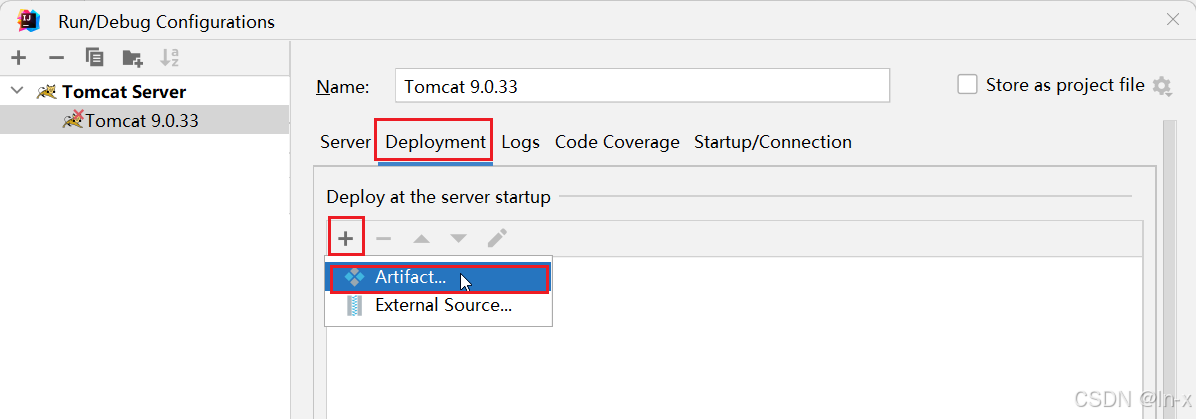Add a new run configuration
1196x419 pixels.
tap(18, 57)
